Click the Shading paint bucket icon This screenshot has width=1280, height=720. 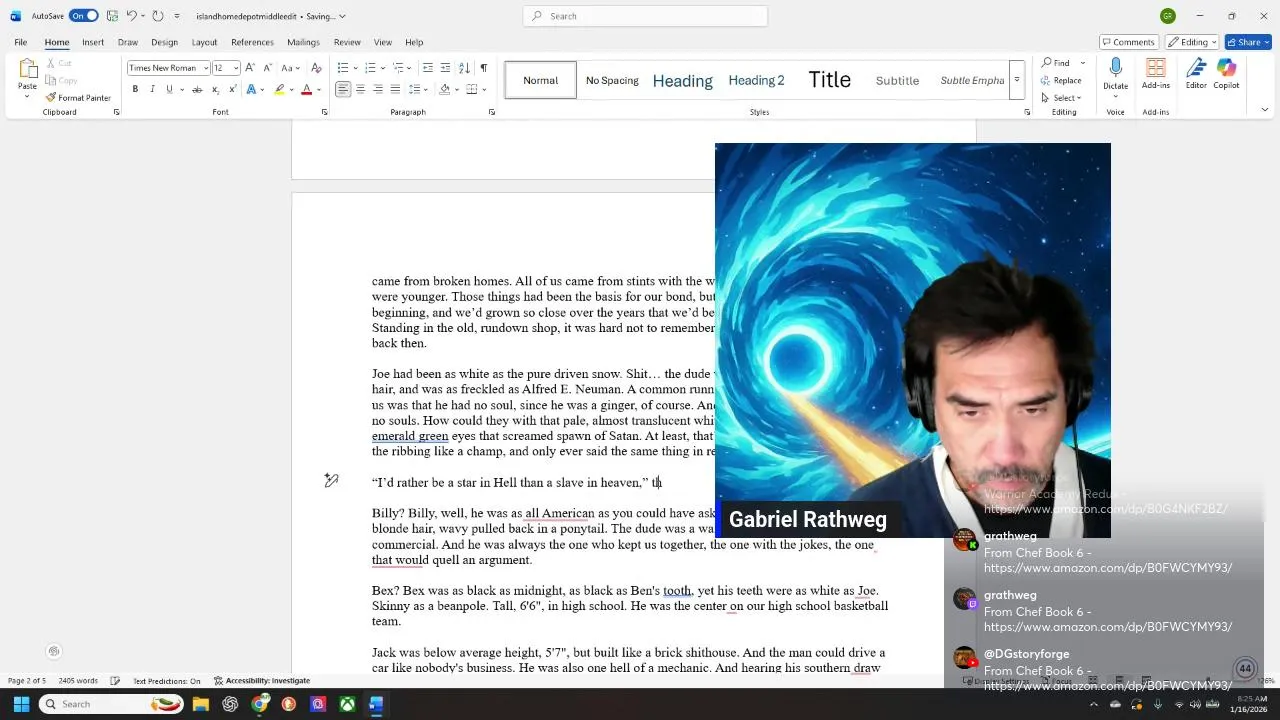[444, 89]
